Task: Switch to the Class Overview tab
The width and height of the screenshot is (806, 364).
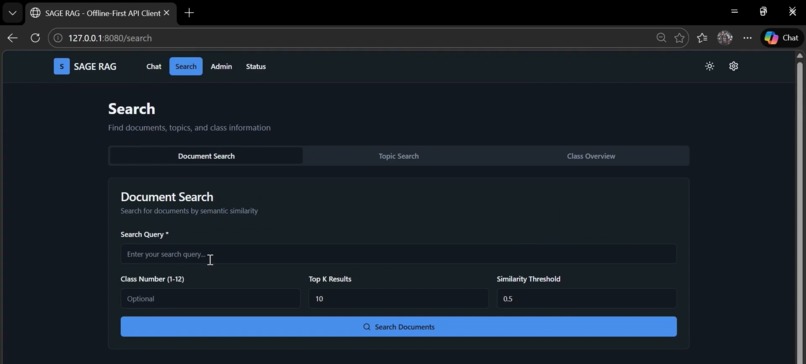Action: (x=591, y=156)
